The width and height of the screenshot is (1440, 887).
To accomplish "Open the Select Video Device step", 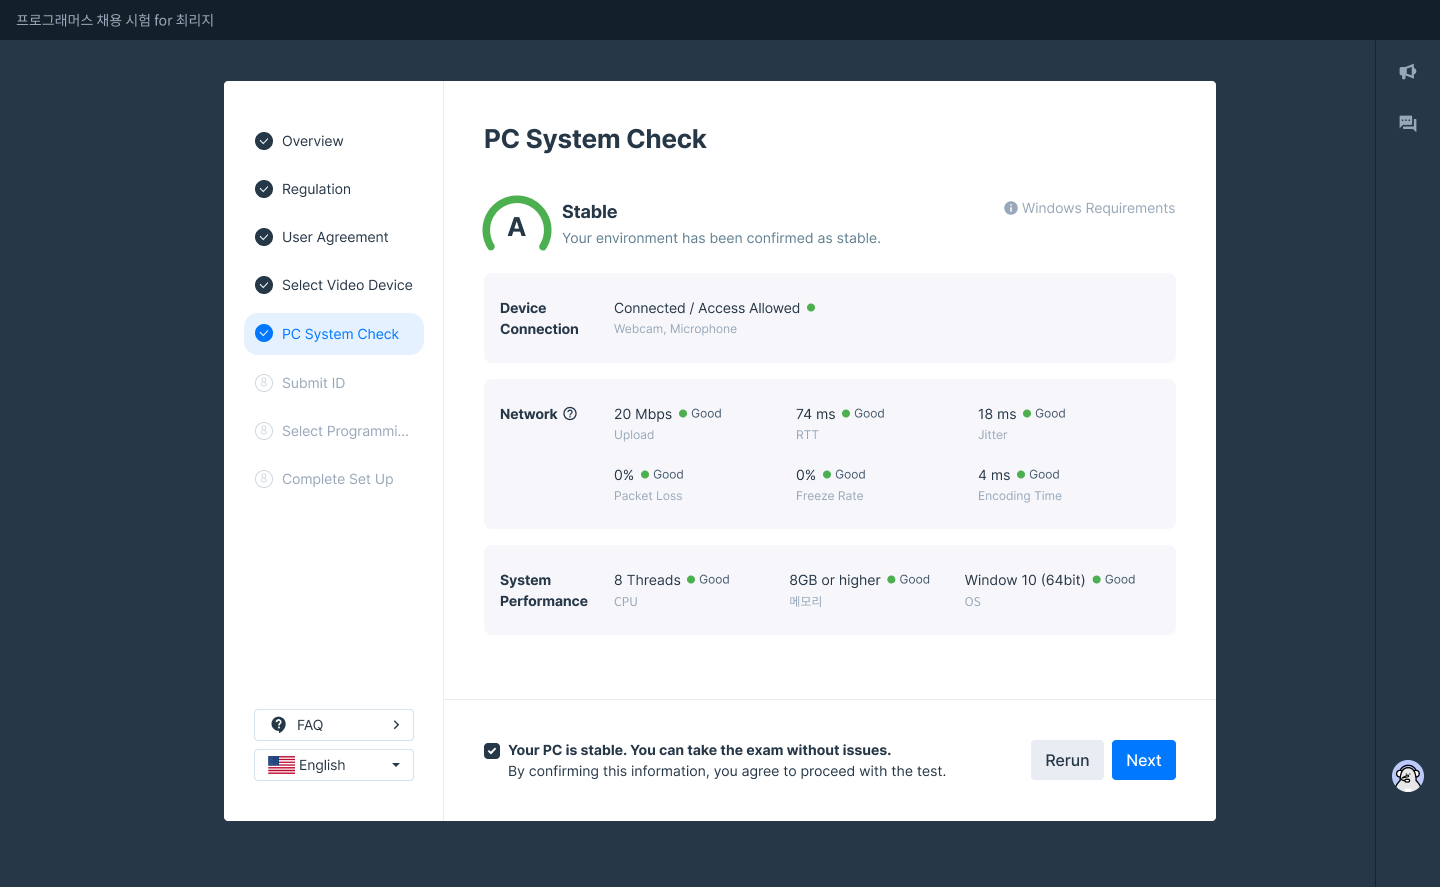I will (347, 285).
